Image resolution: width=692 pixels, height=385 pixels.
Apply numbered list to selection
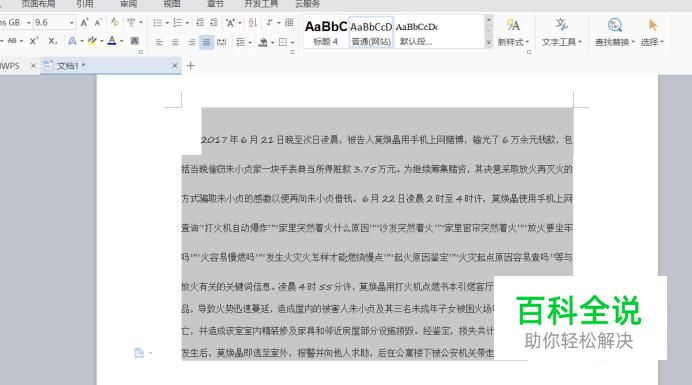(178, 23)
